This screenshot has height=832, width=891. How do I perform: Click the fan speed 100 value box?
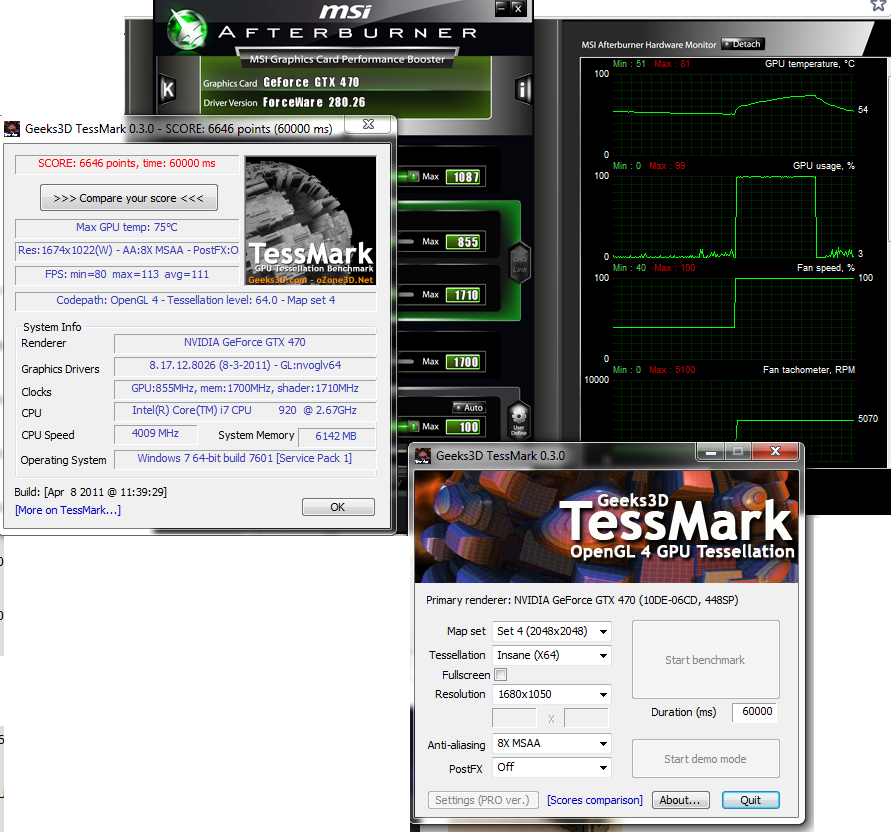point(466,427)
